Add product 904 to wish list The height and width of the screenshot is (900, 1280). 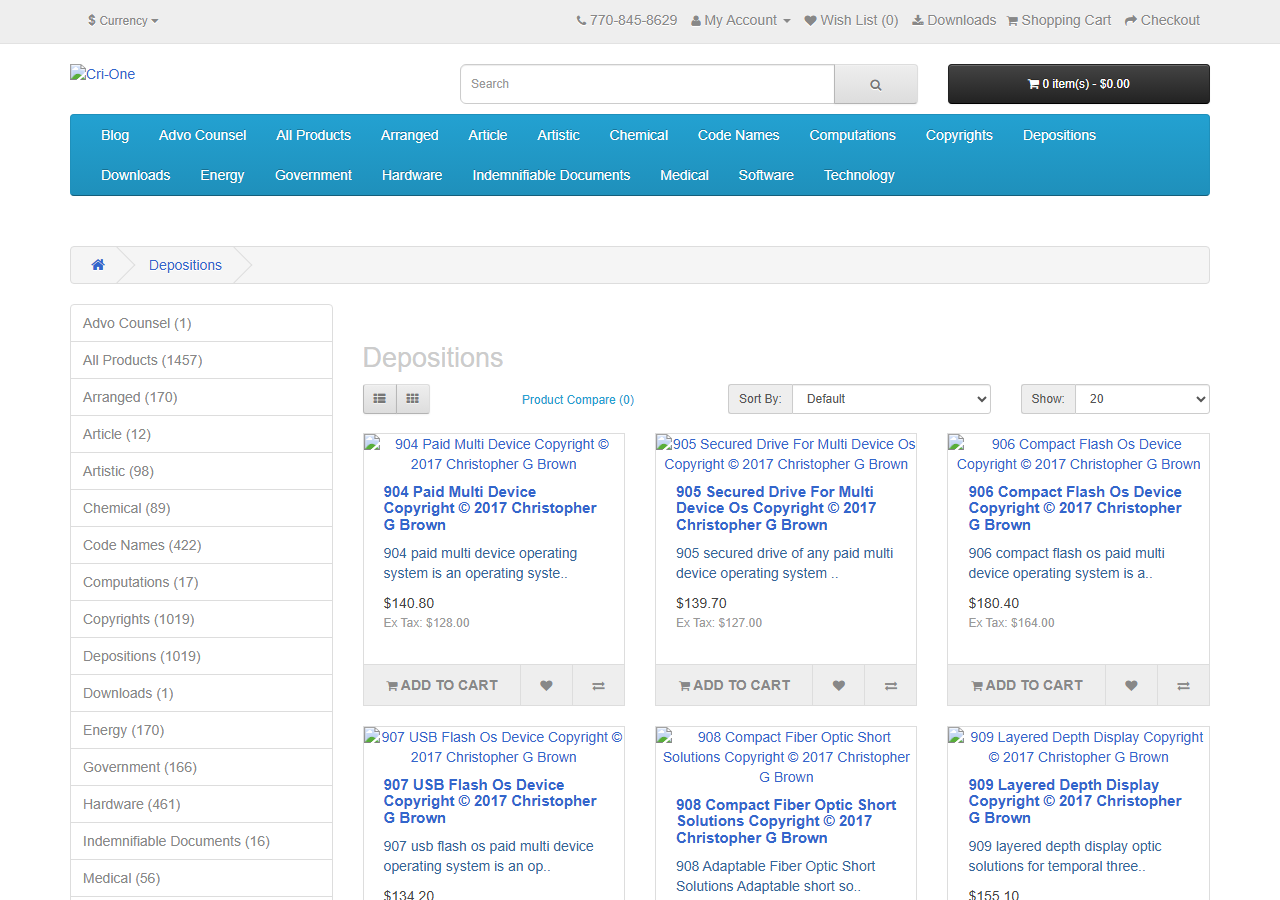(546, 685)
